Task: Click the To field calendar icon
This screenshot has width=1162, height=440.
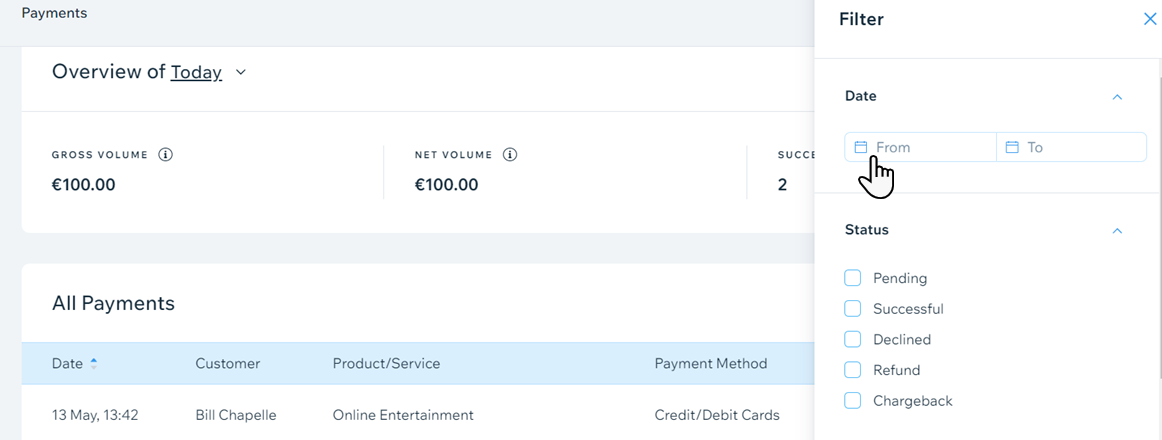Action: [x=1012, y=147]
